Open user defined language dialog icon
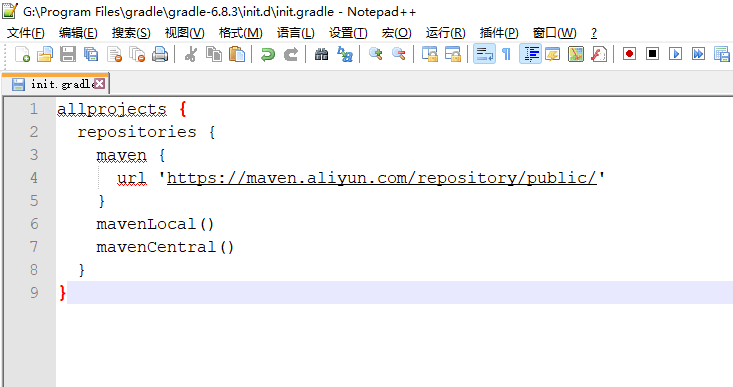This screenshot has width=733, height=387. [x=553, y=54]
